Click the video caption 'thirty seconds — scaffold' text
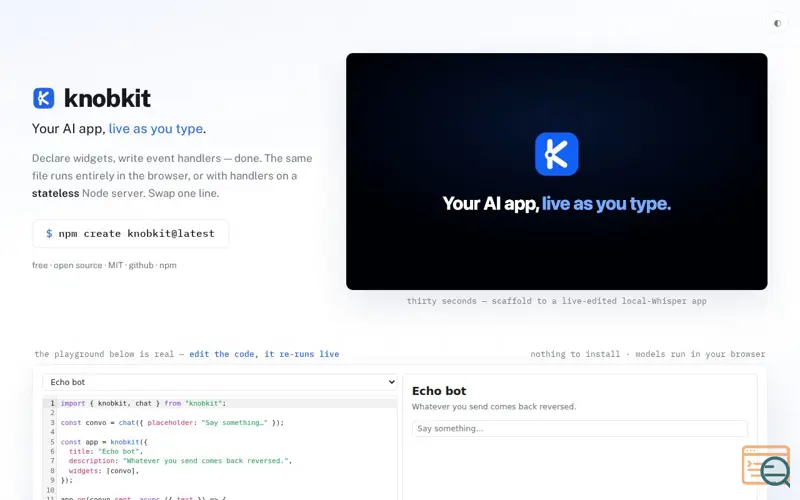 point(557,301)
